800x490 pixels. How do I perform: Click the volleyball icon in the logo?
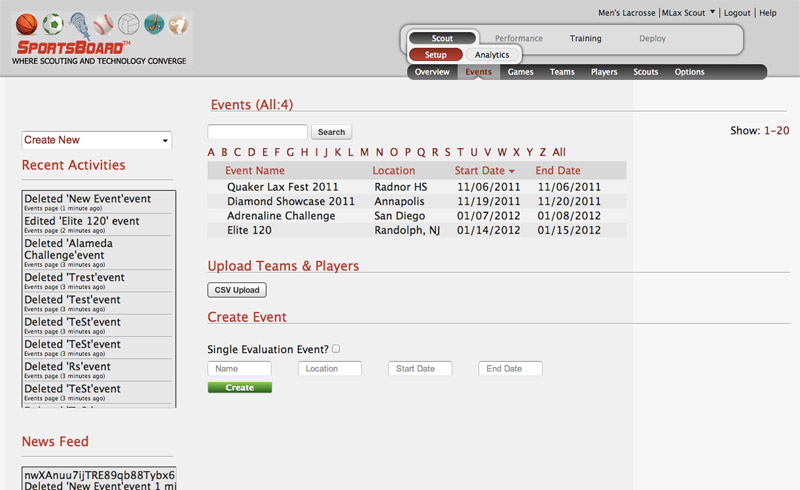tap(129, 24)
